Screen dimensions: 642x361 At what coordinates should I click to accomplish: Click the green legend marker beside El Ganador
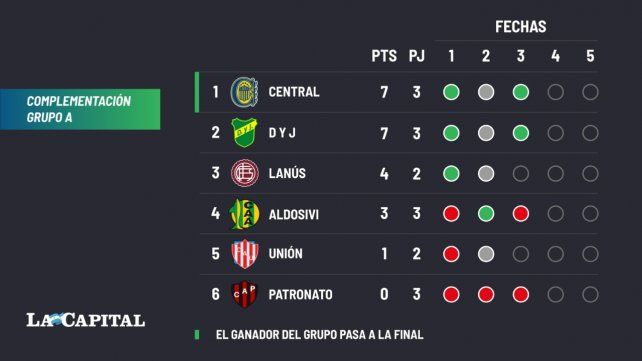[197, 335]
